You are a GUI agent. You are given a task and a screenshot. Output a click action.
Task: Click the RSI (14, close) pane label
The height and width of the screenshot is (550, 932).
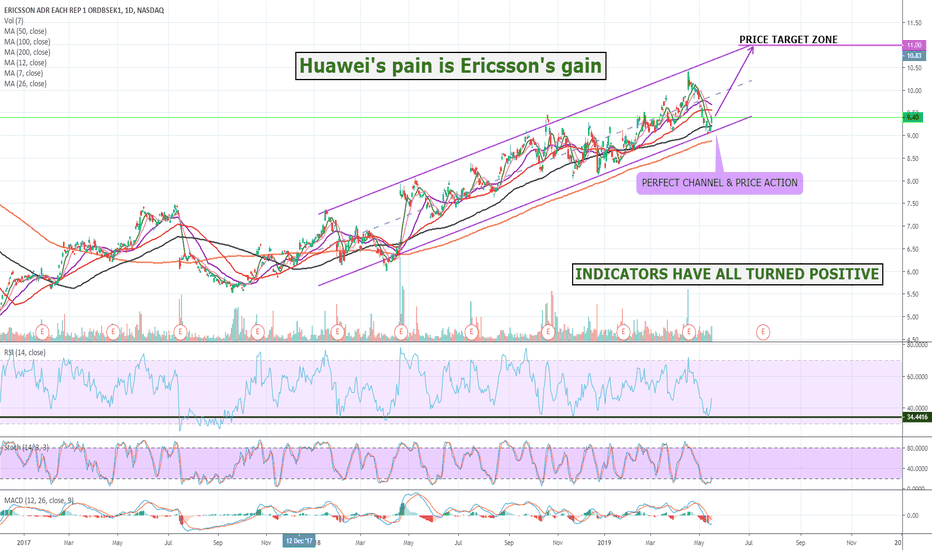click(24, 353)
